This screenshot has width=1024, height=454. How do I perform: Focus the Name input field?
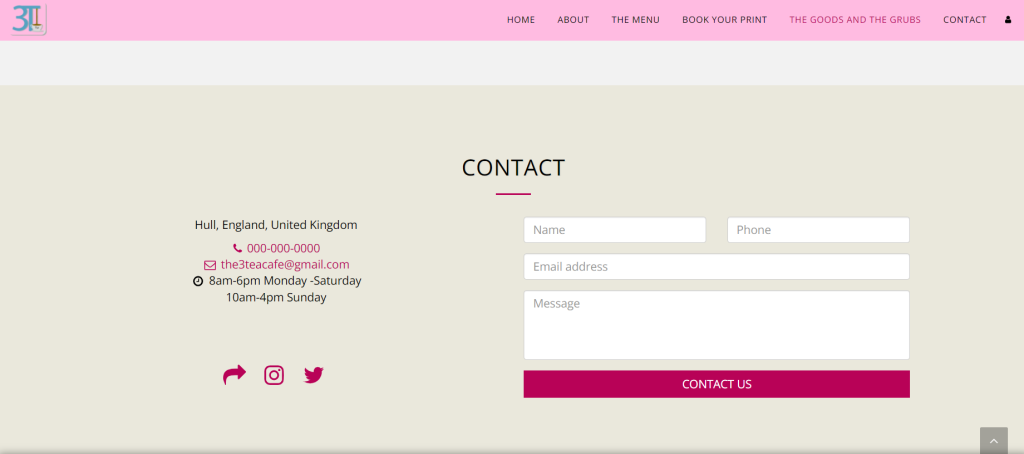pyautogui.click(x=615, y=230)
